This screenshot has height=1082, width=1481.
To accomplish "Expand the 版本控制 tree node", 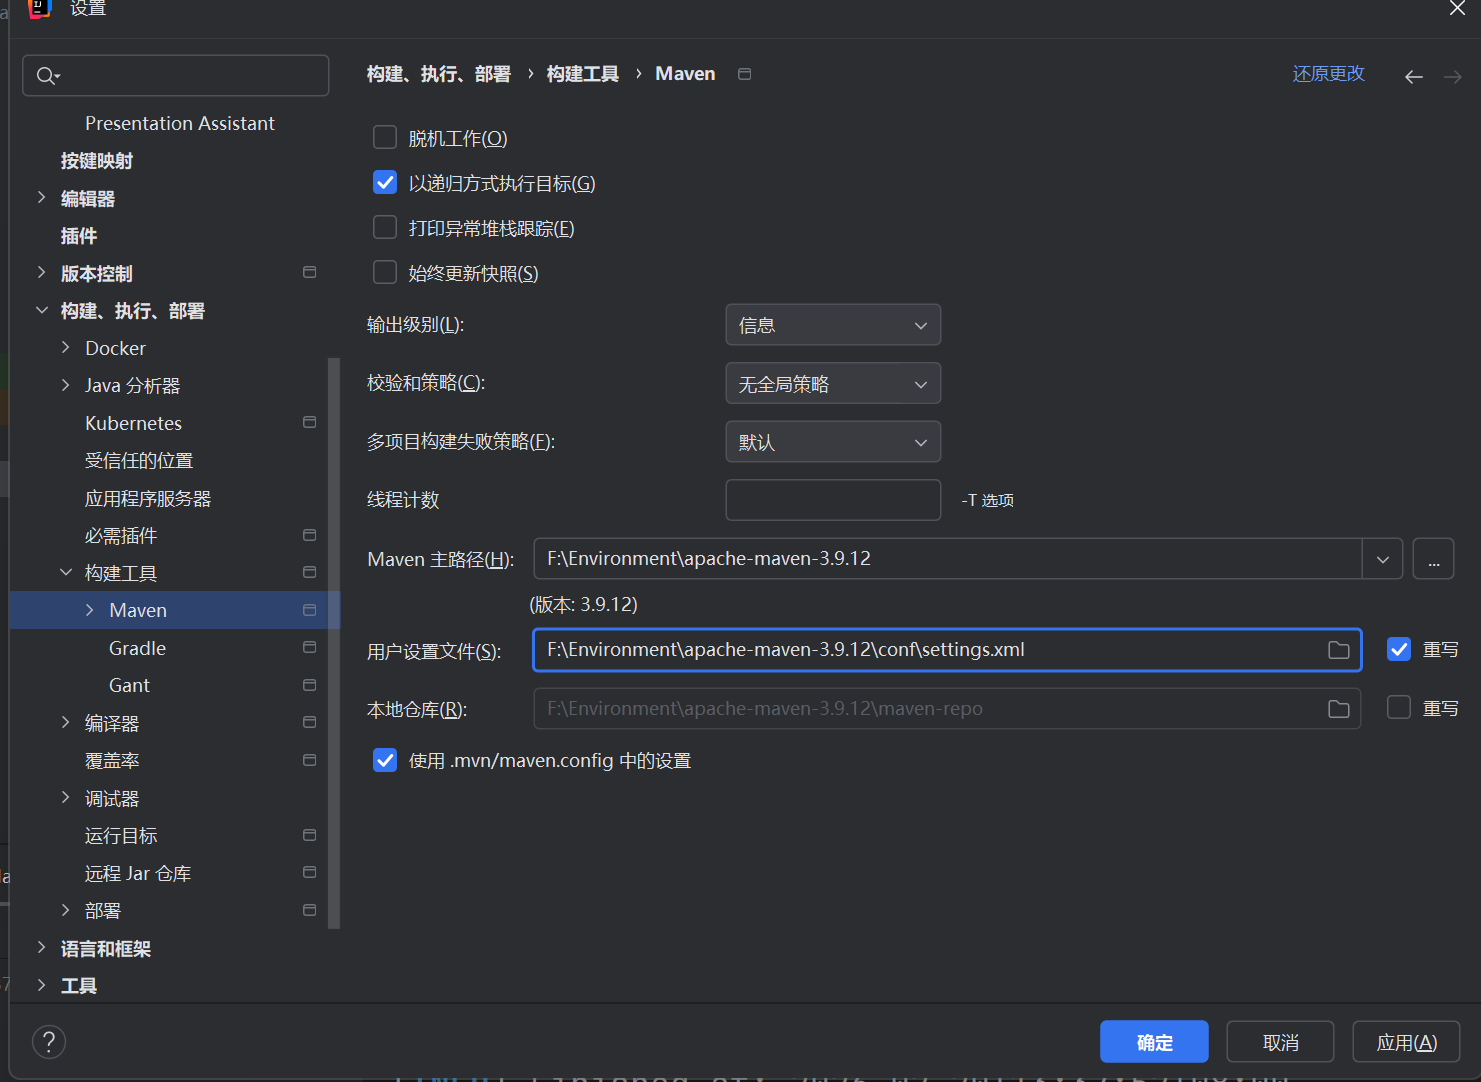I will point(41,272).
